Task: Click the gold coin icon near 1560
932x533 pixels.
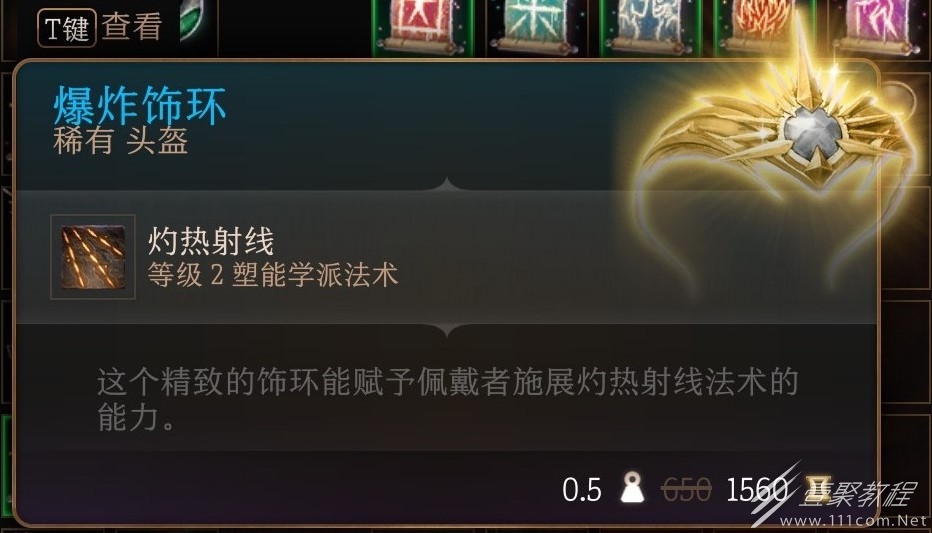Action: (819, 489)
